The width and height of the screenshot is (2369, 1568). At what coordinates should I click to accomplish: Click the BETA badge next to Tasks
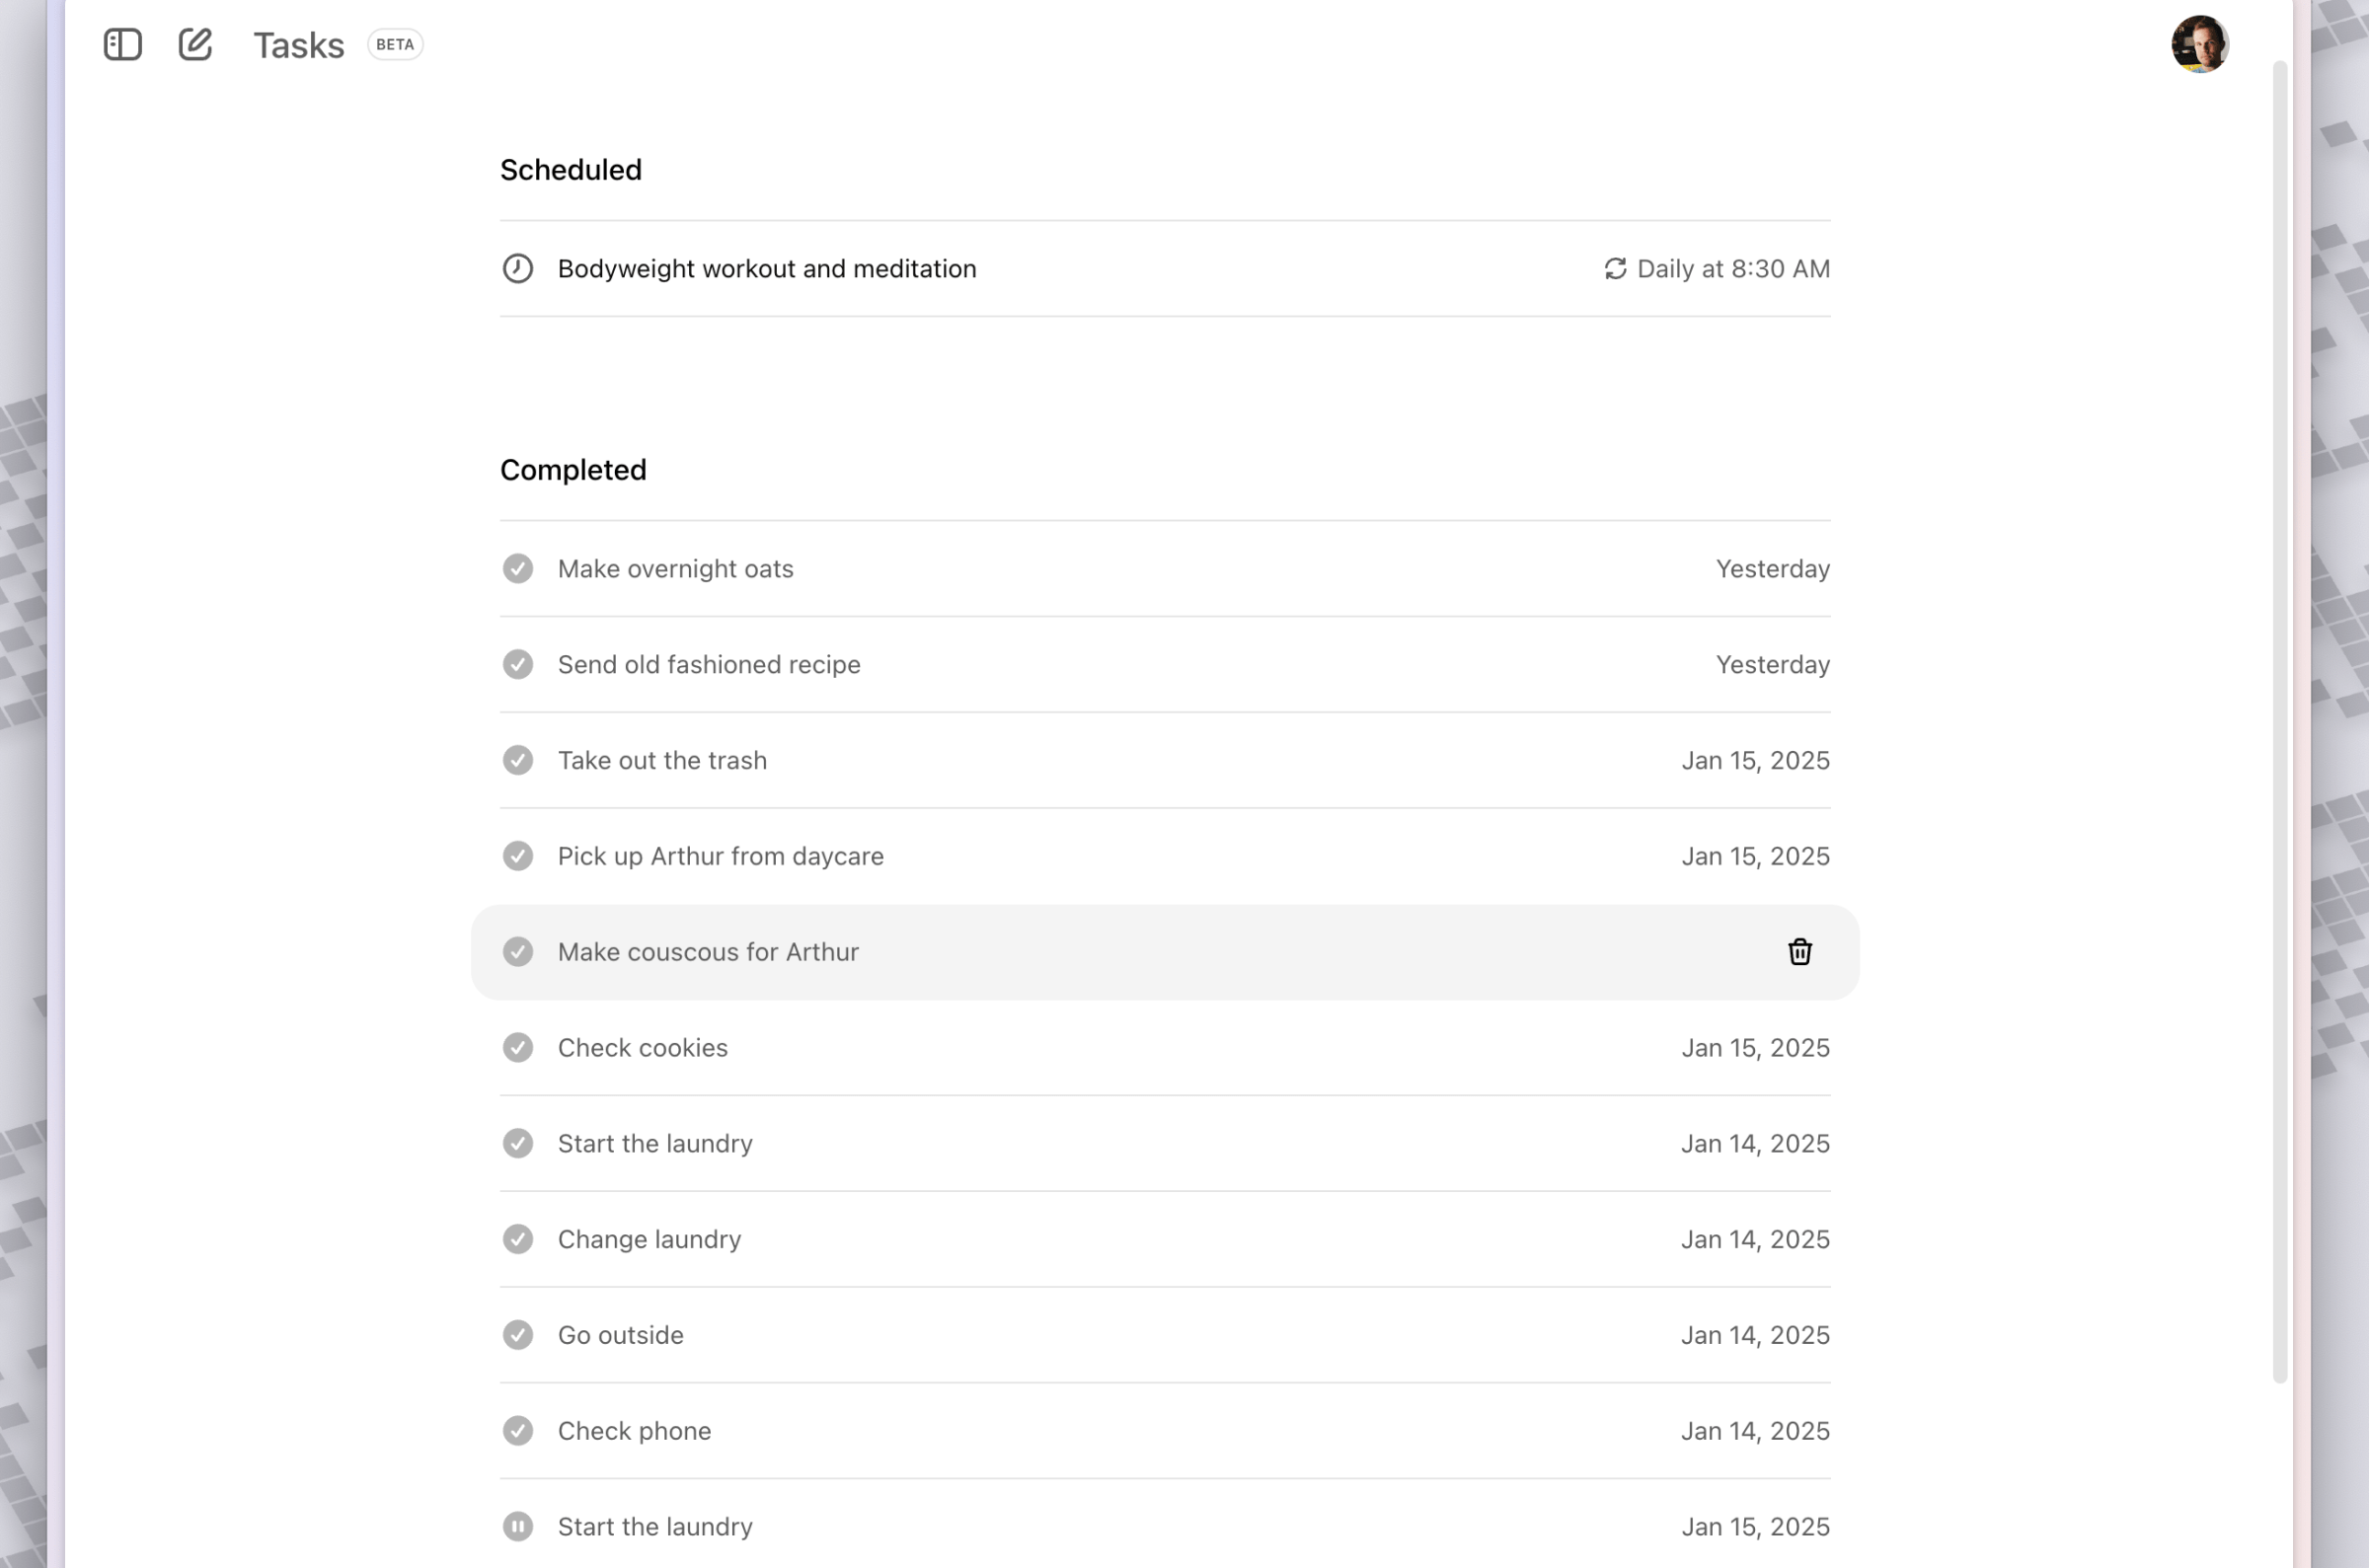pyautogui.click(x=395, y=45)
